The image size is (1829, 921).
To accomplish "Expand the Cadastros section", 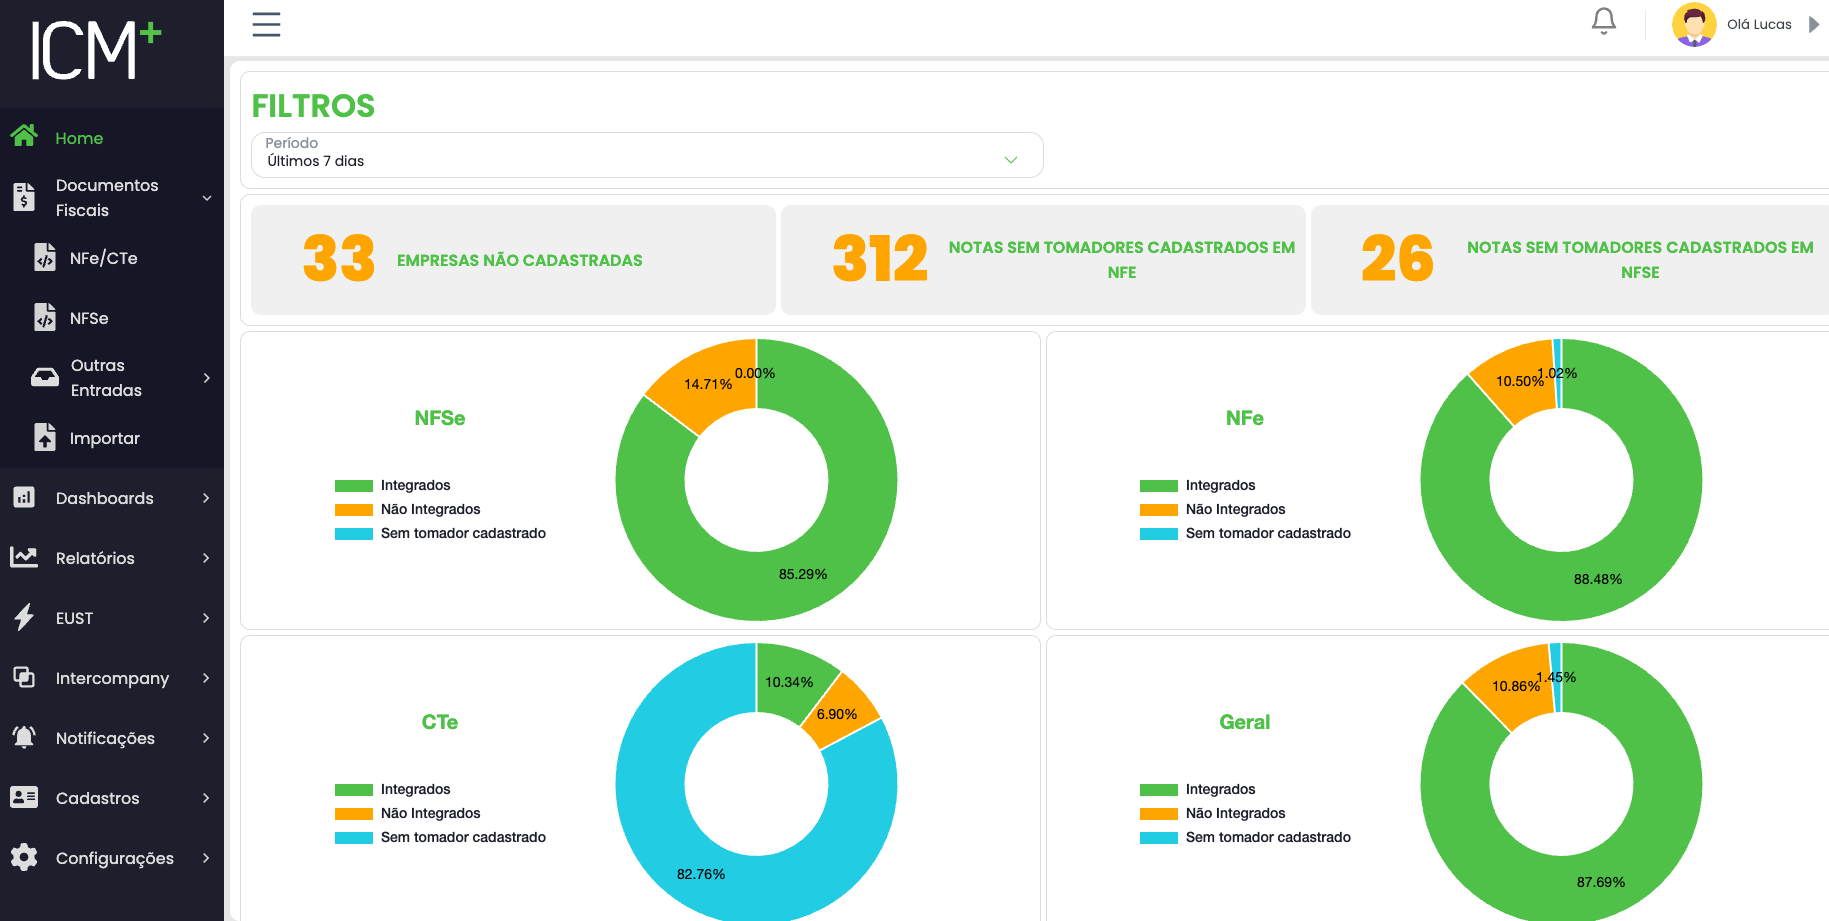I will [x=98, y=797].
